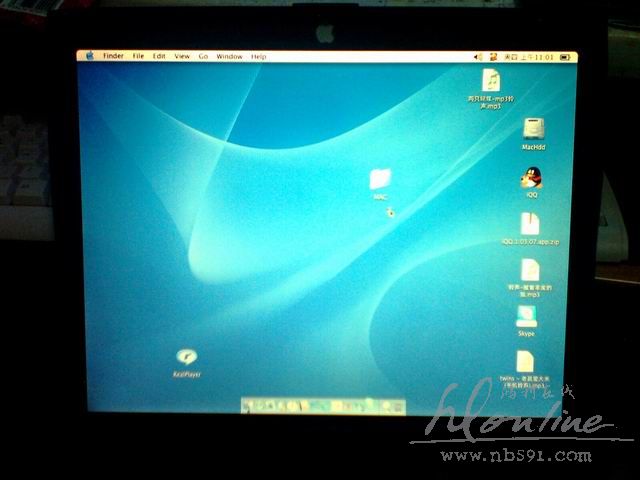
Task: Click the iQQ label under the penguin
Action: [531, 195]
